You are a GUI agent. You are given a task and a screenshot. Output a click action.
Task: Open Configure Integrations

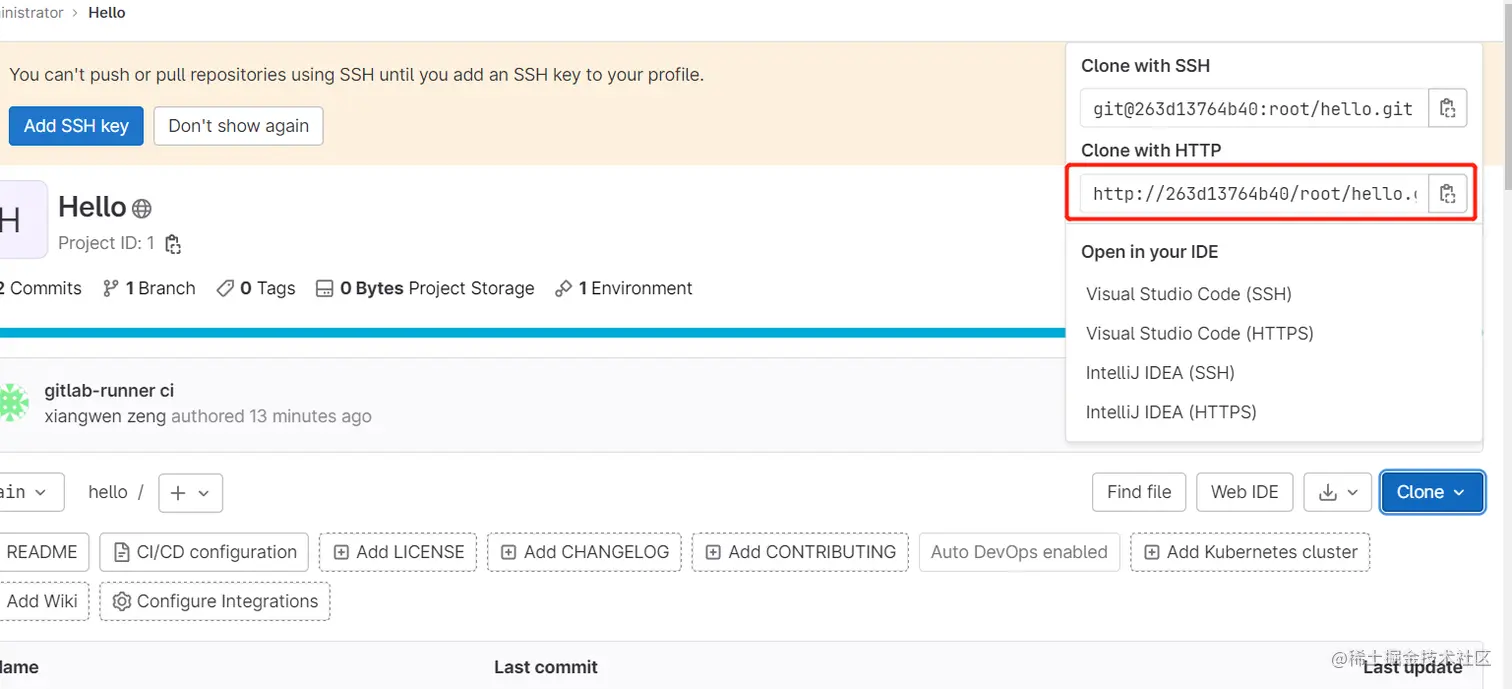click(x=215, y=601)
